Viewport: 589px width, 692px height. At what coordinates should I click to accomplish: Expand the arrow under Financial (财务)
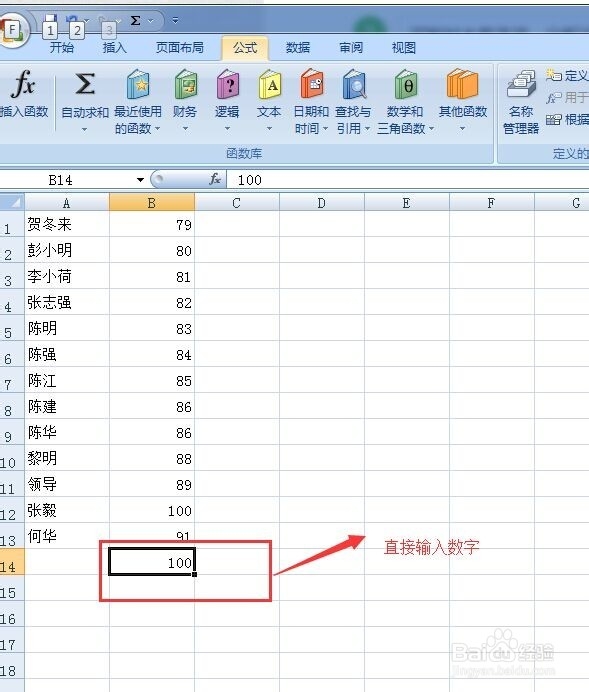185,129
